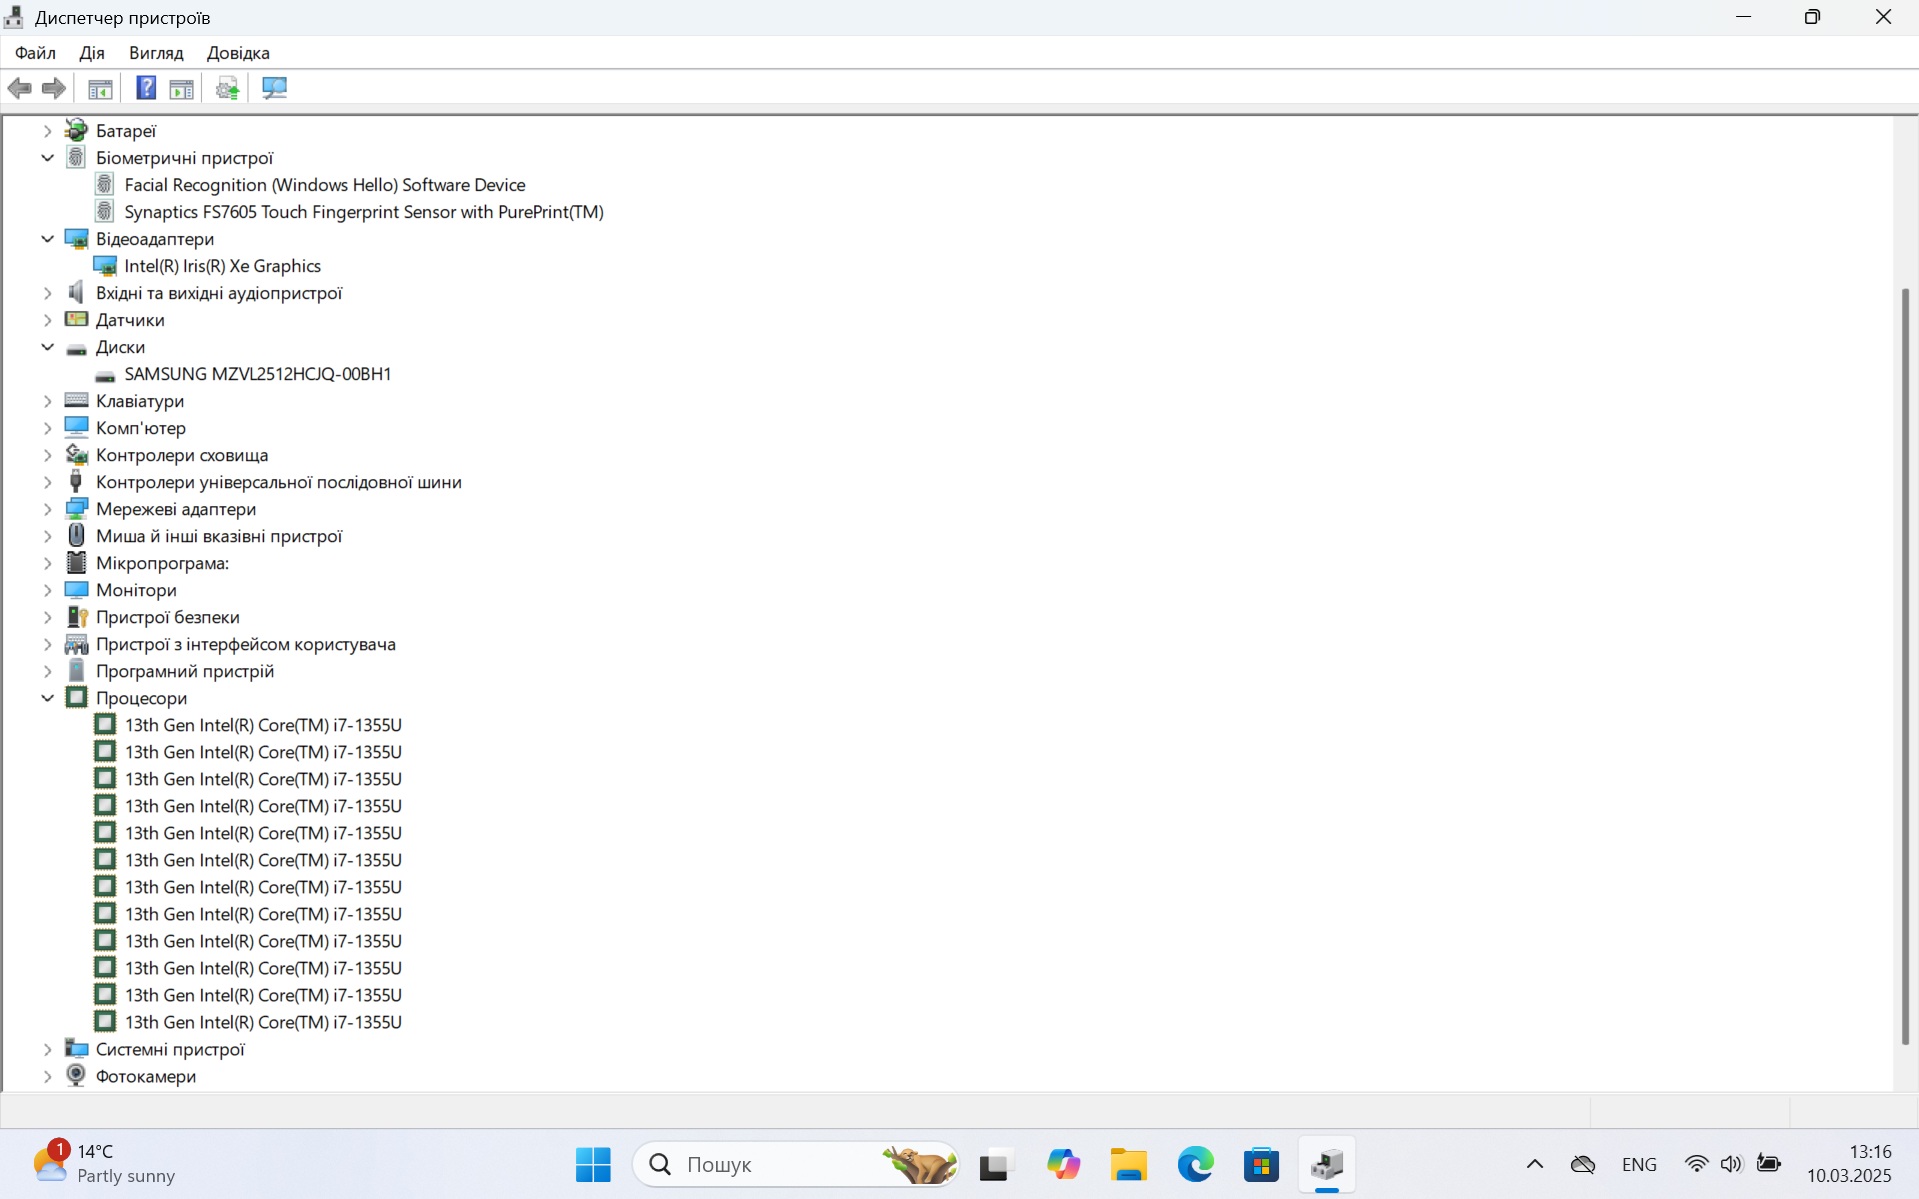This screenshot has width=1919, height=1199.
Task: Click Show/Hide Console Tree toolbar icon
Action: (x=100, y=88)
